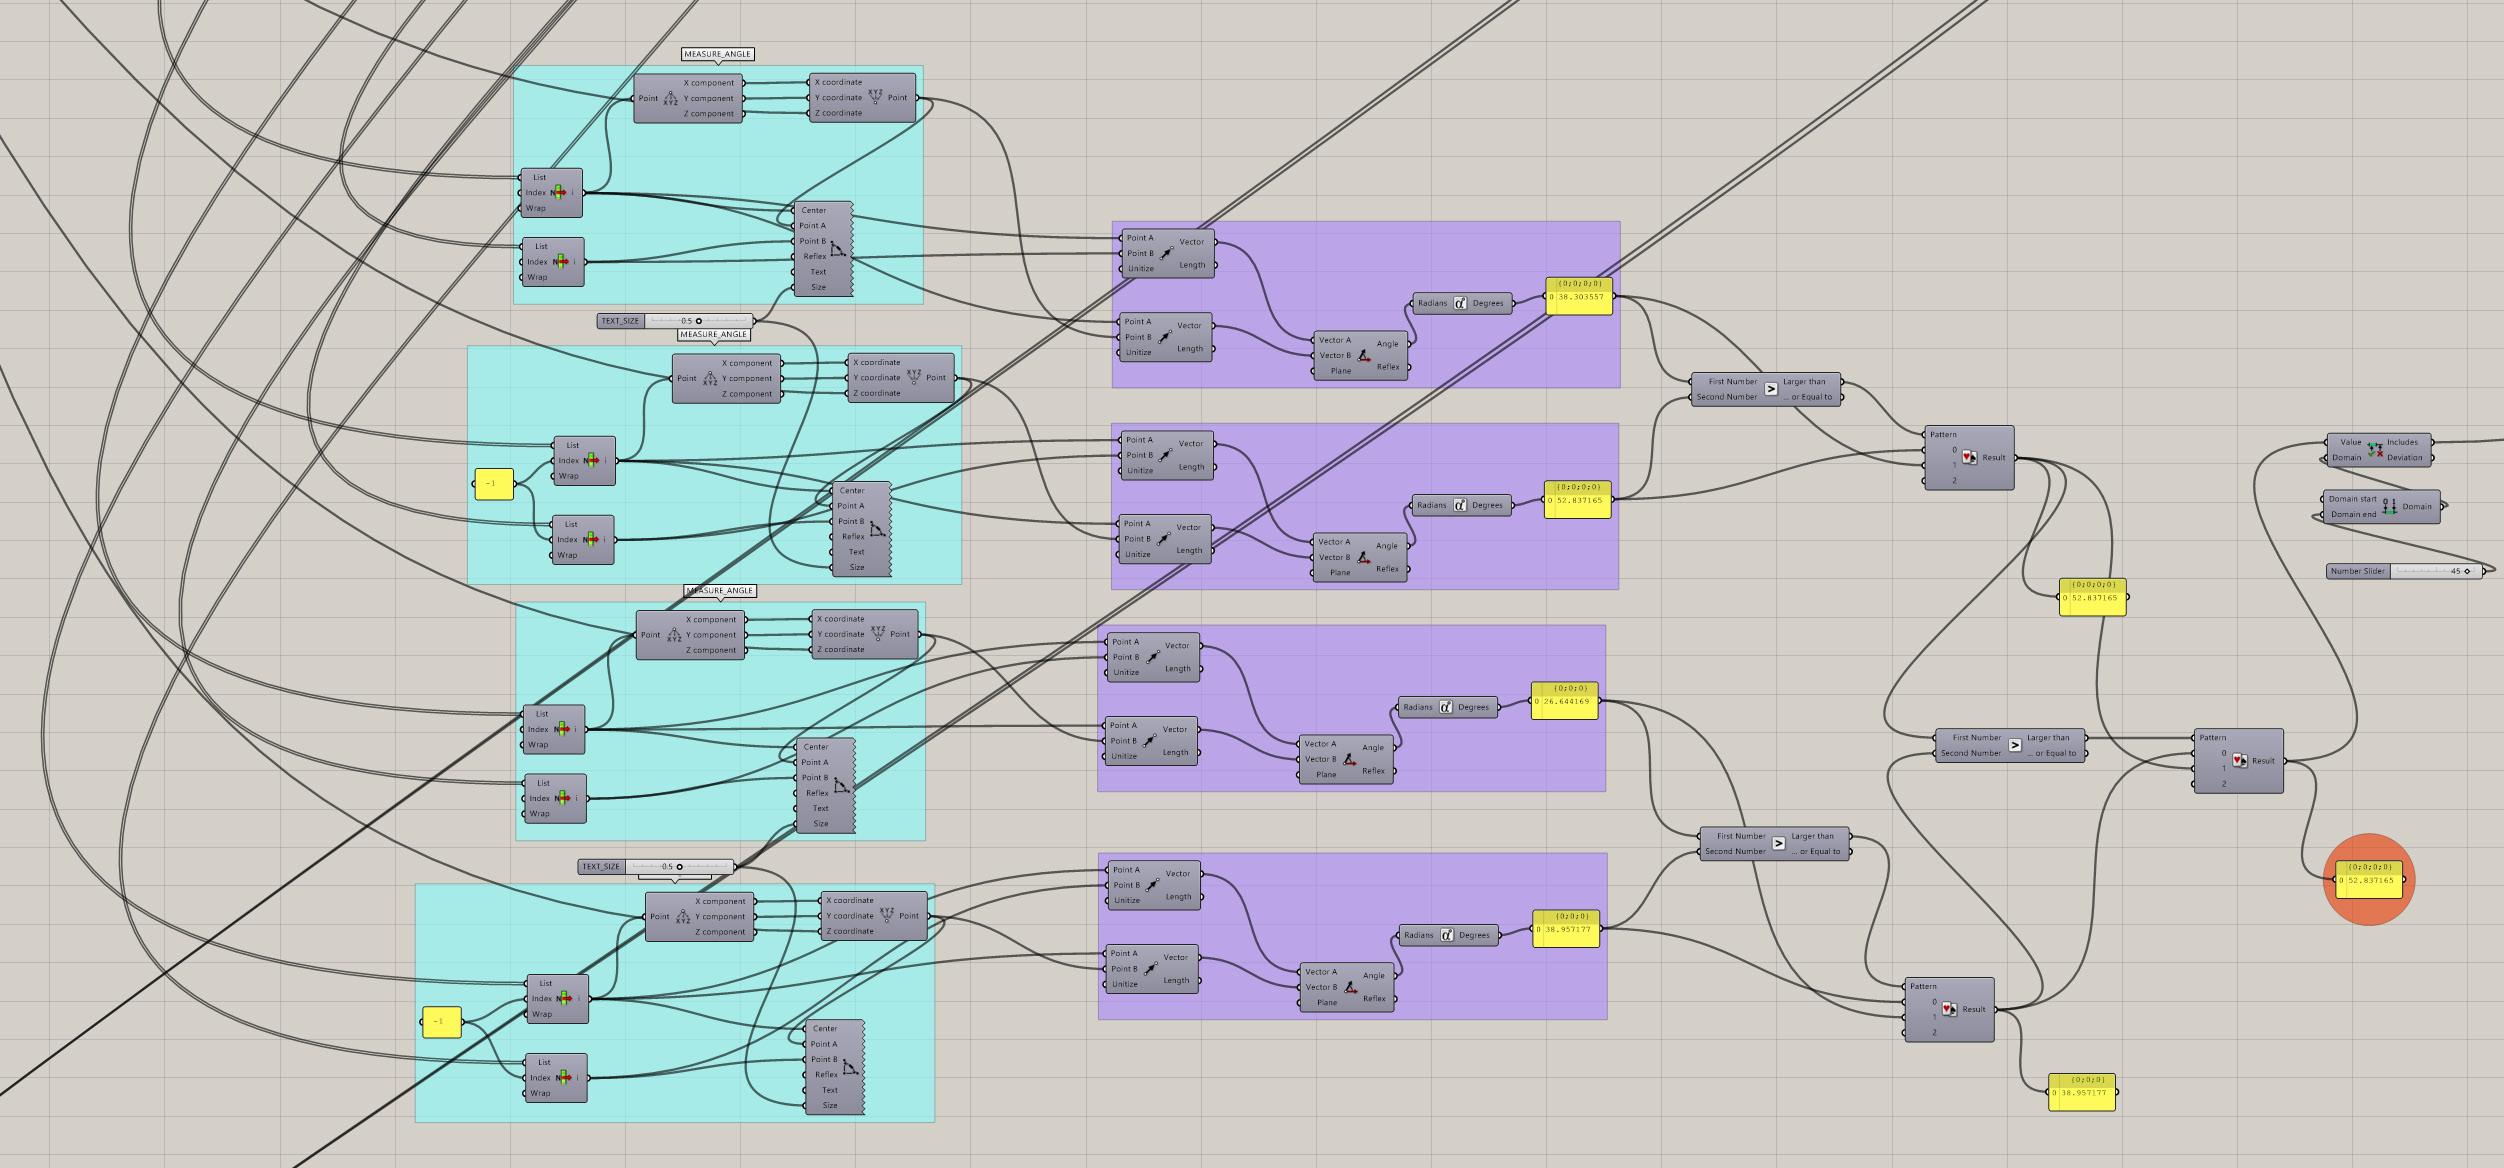Click the Deviation output grip on the Includes component
Viewport: 2504px width, 1168px height.
point(2433,458)
